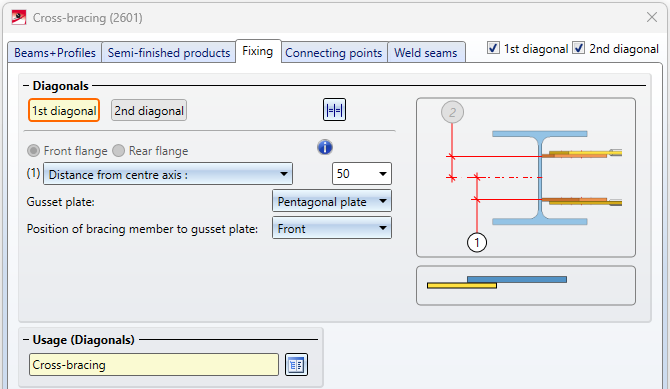Click the 2nd diagonal button

149,111
